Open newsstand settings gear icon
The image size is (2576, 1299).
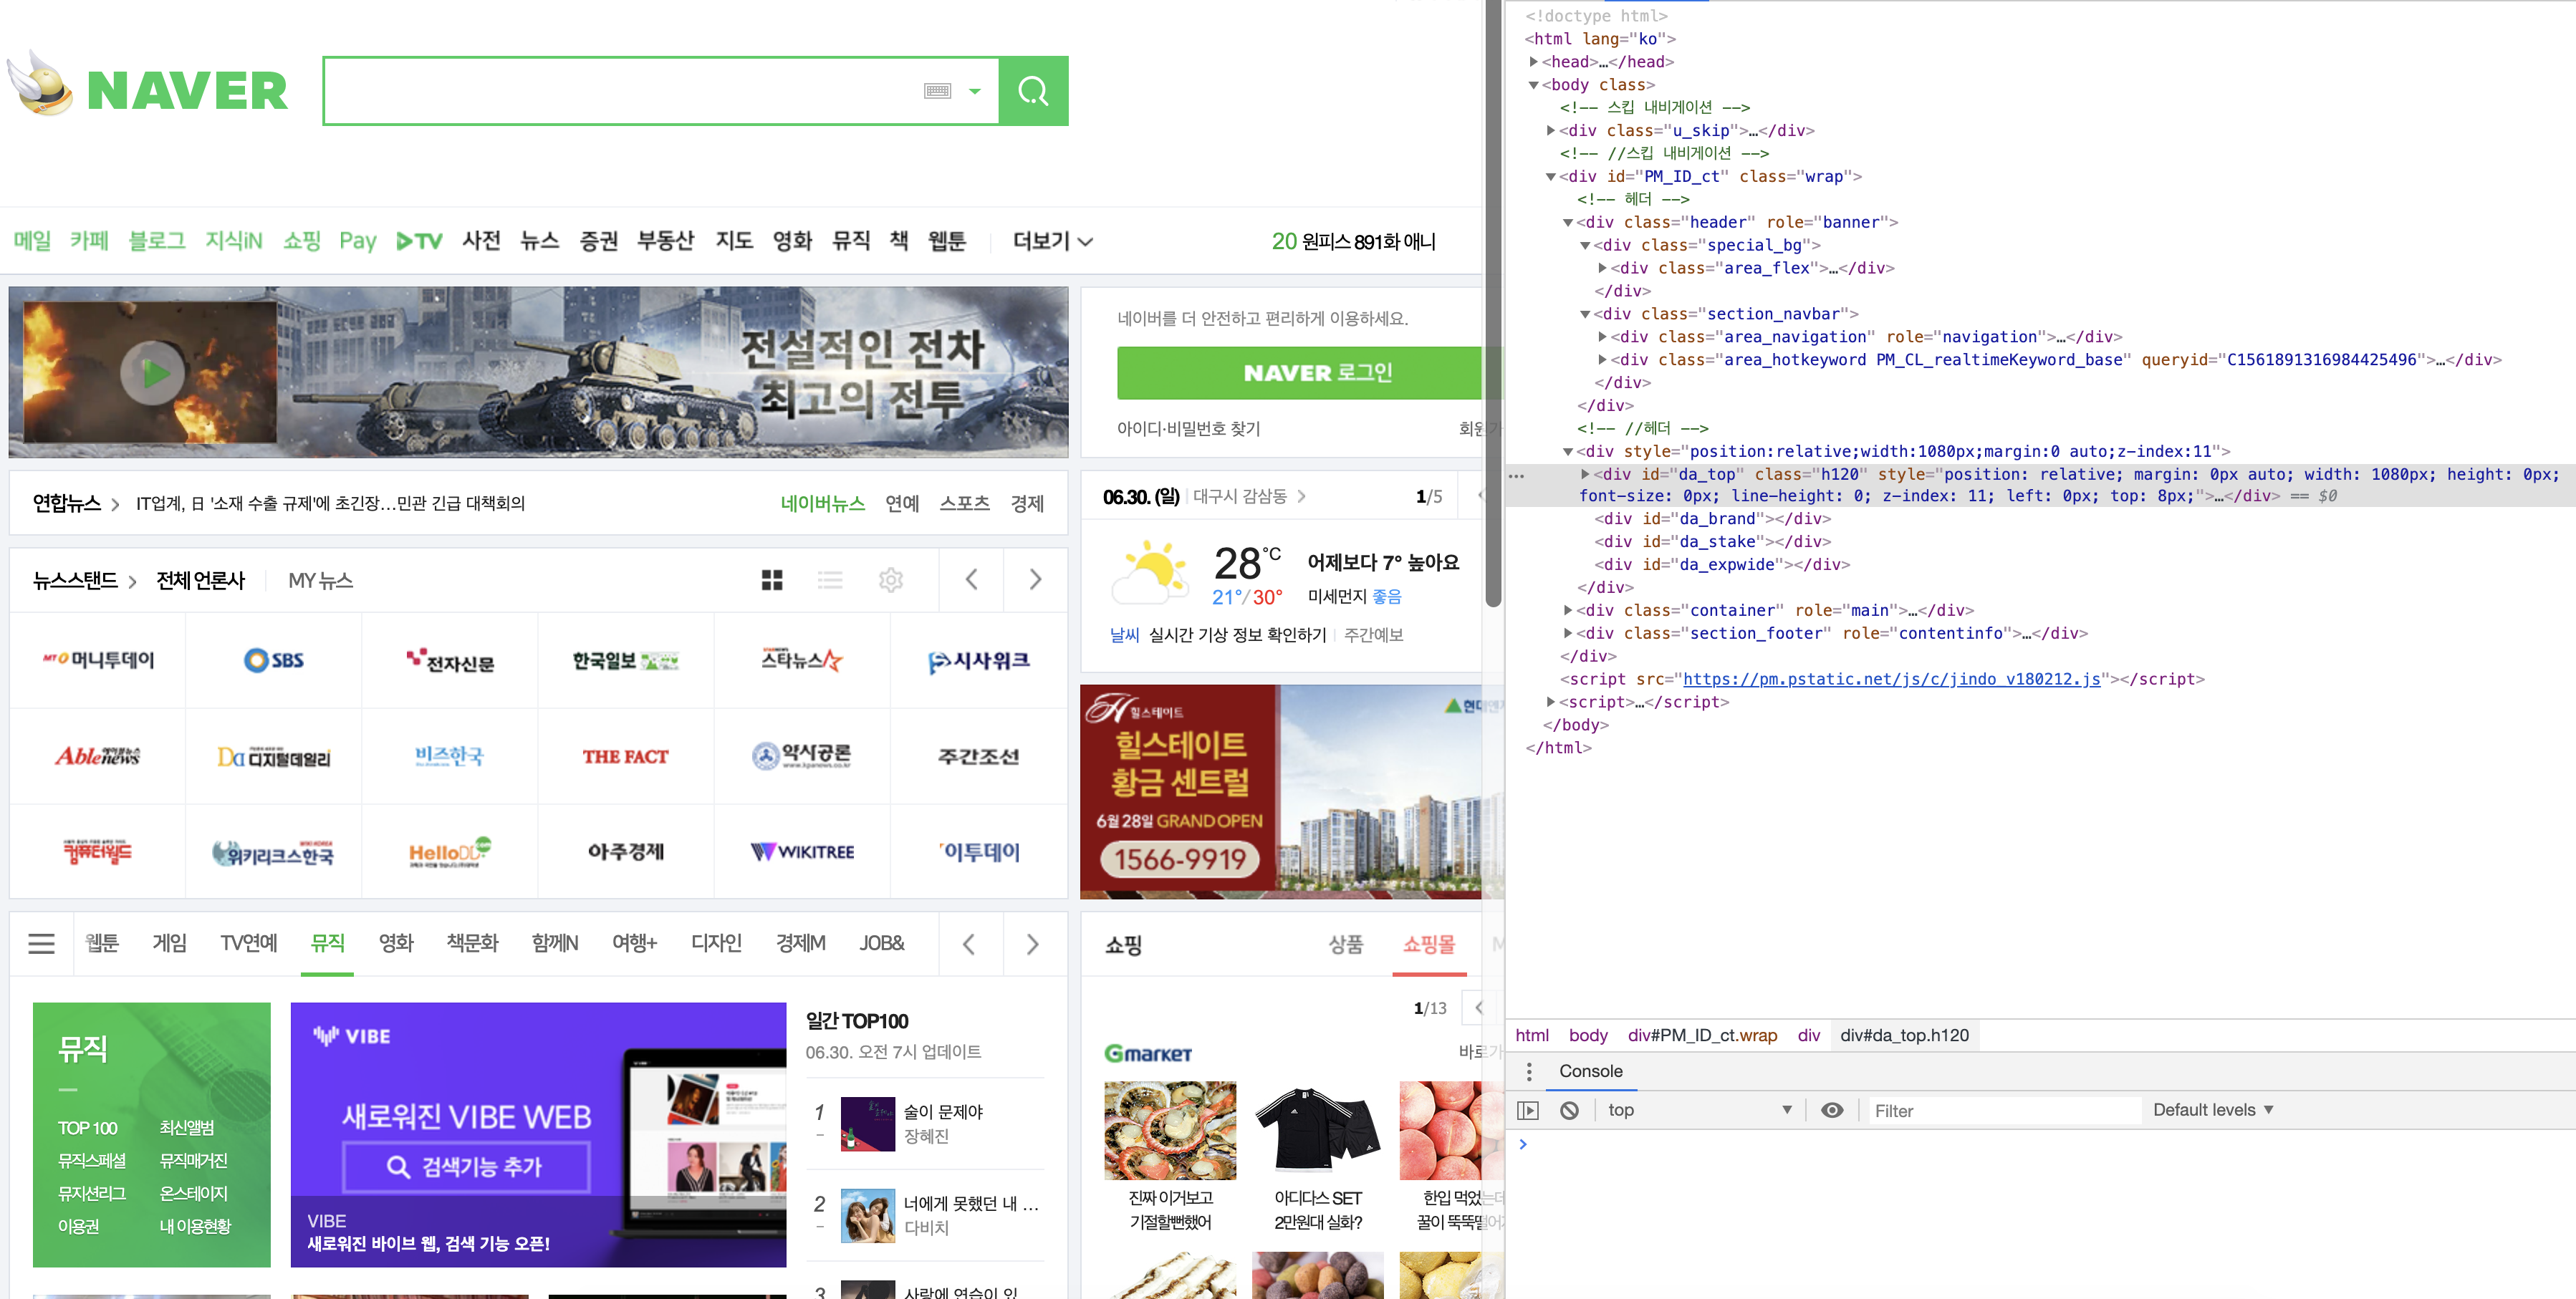(x=890, y=580)
